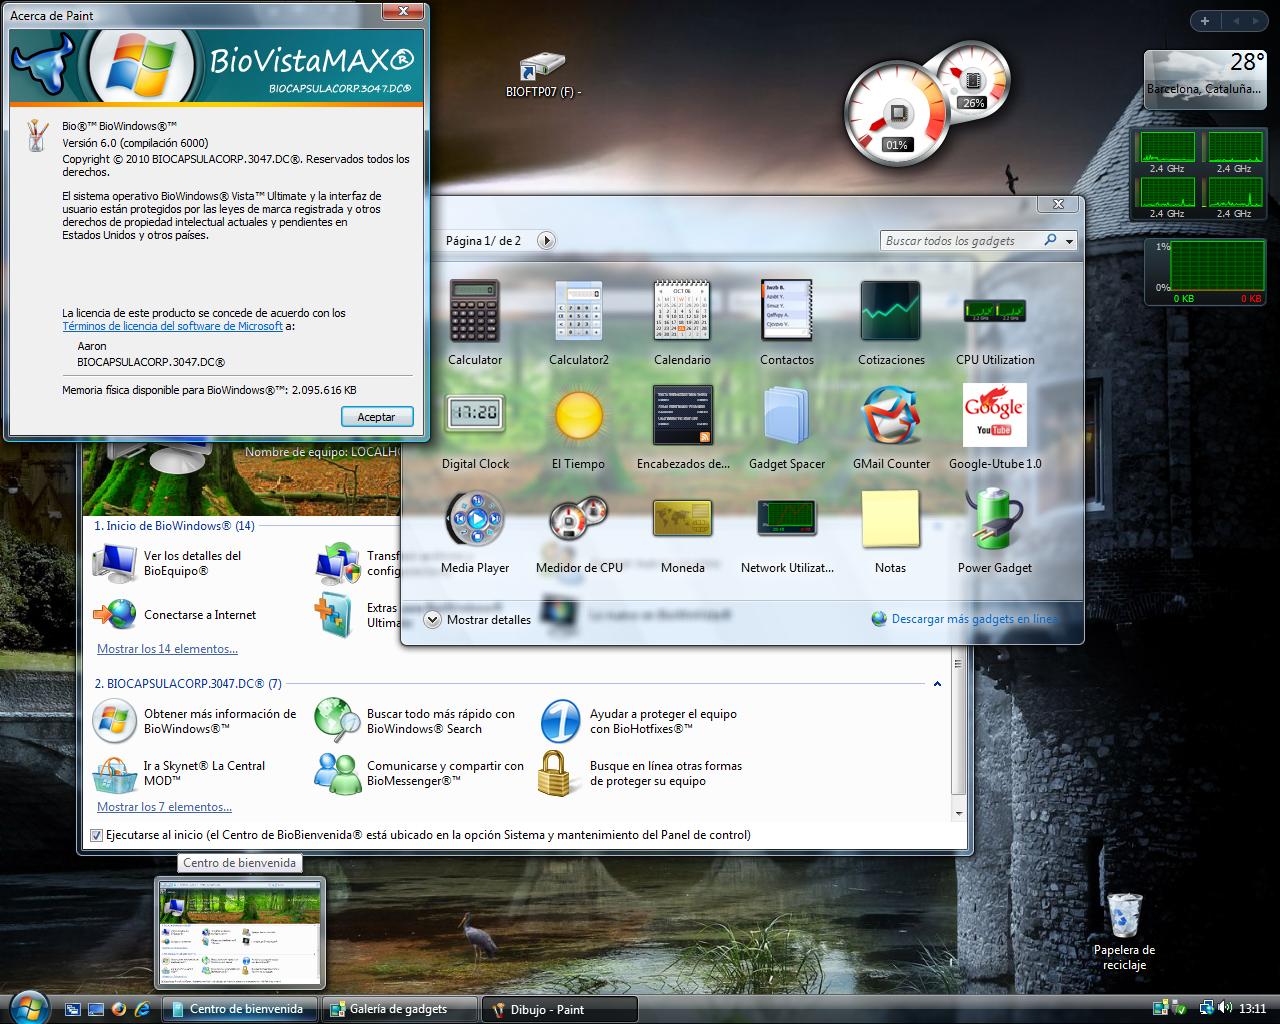Open the gadget search dropdown arrow
1280x1024 pixels.
pyautogui.click(x=1069, y=240)
